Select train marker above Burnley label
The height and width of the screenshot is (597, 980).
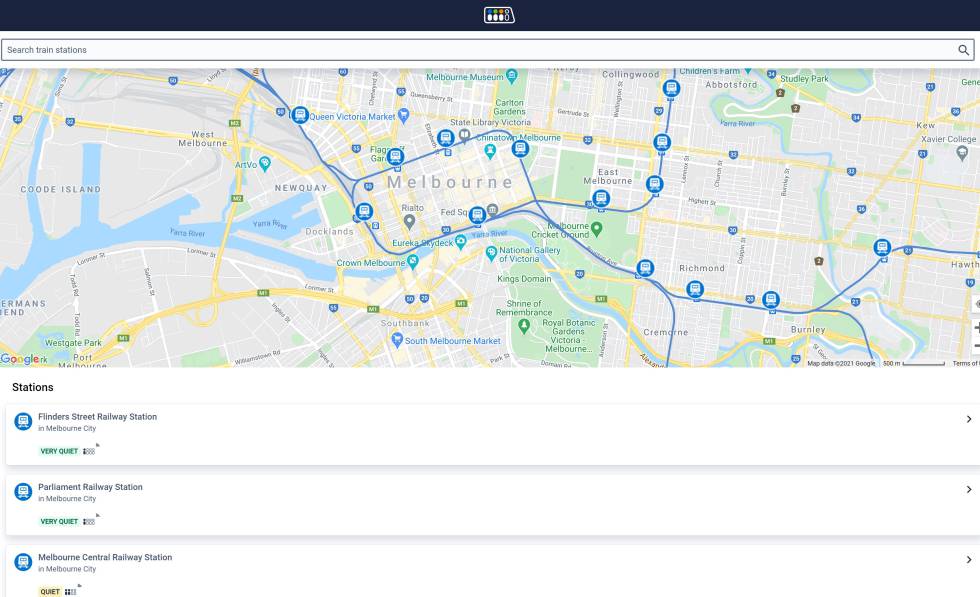tap(771, 300)
